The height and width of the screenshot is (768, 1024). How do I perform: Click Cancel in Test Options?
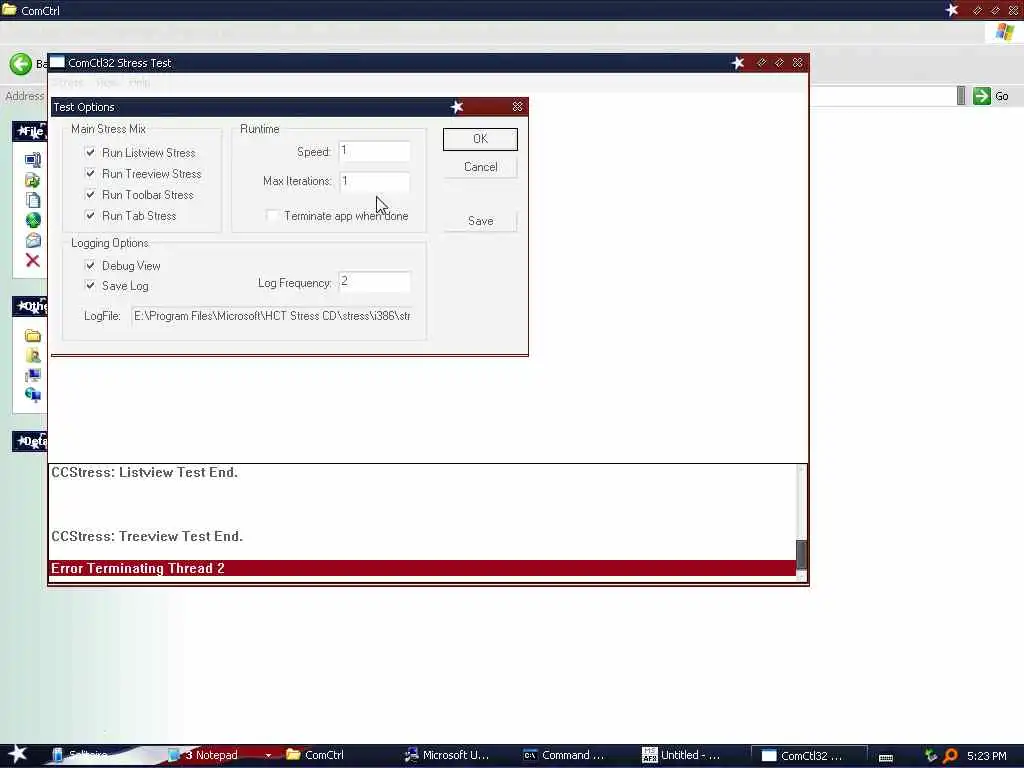[x=480, y=167]
